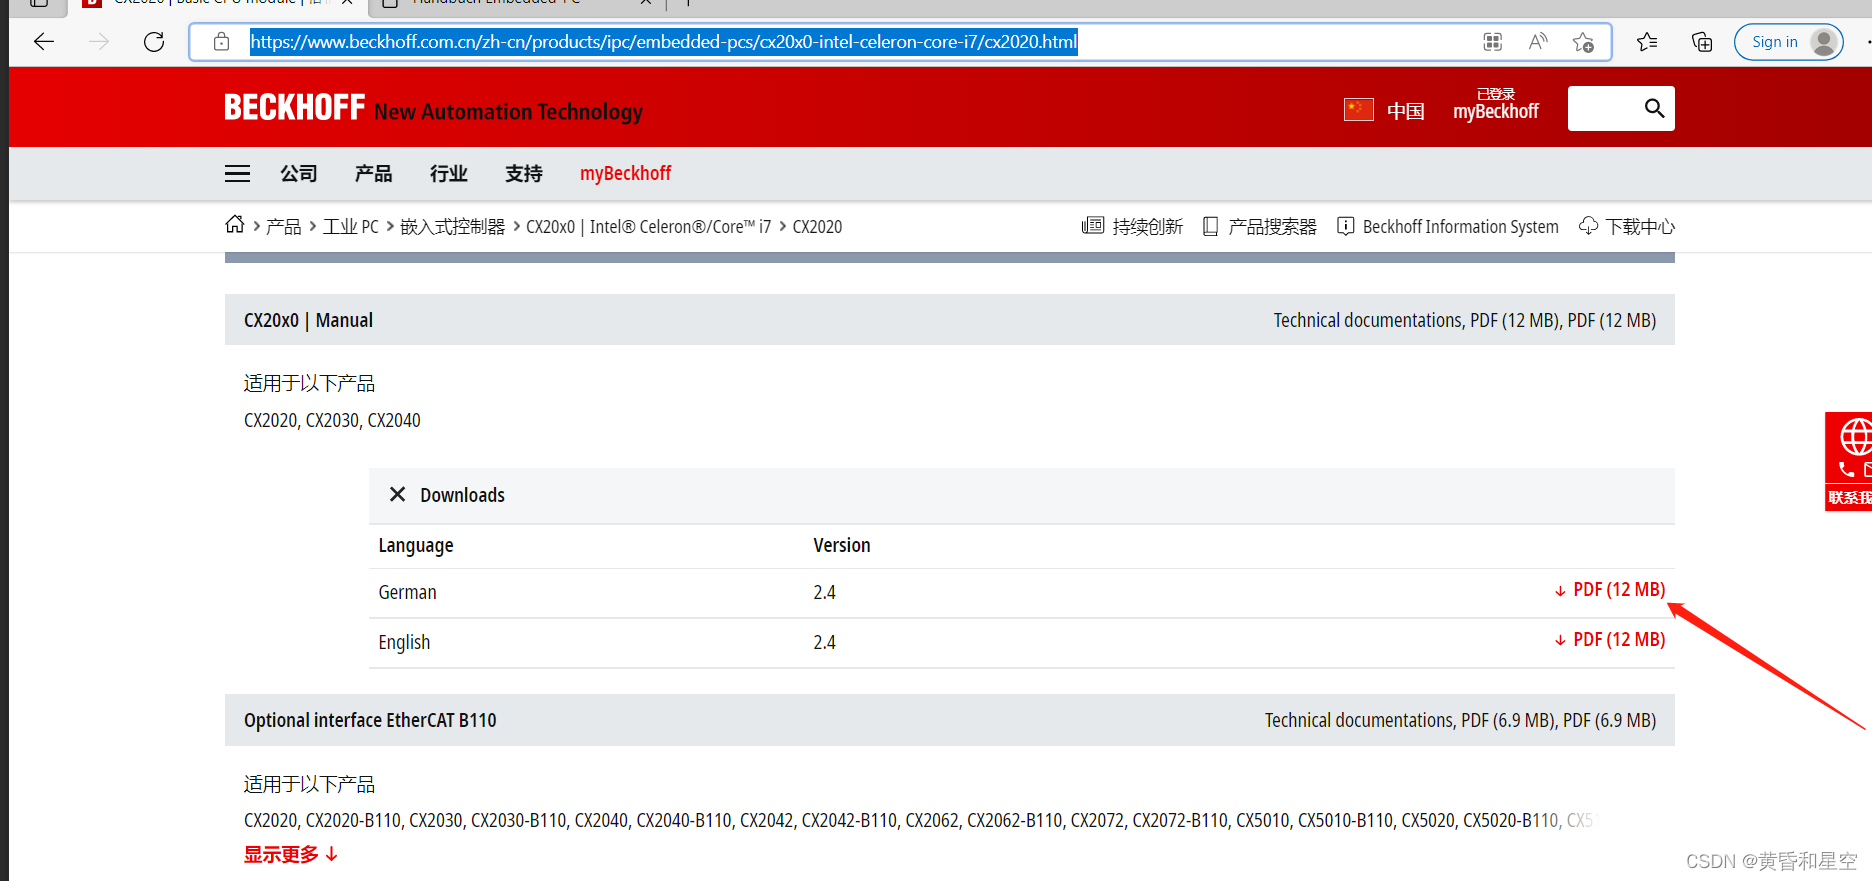
Task: Click the CX2020 breadcrumb
Action: click(817, 227)
